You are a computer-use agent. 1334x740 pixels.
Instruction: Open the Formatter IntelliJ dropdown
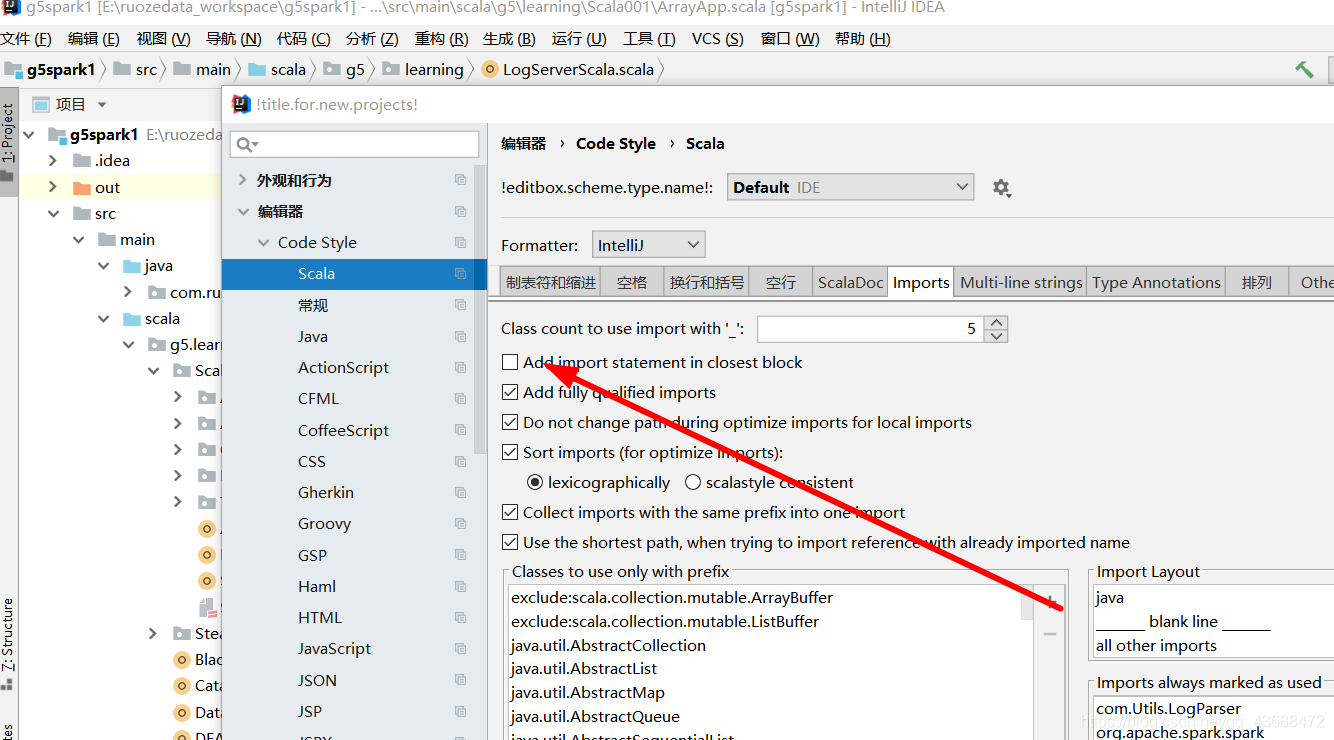[649, 245]
